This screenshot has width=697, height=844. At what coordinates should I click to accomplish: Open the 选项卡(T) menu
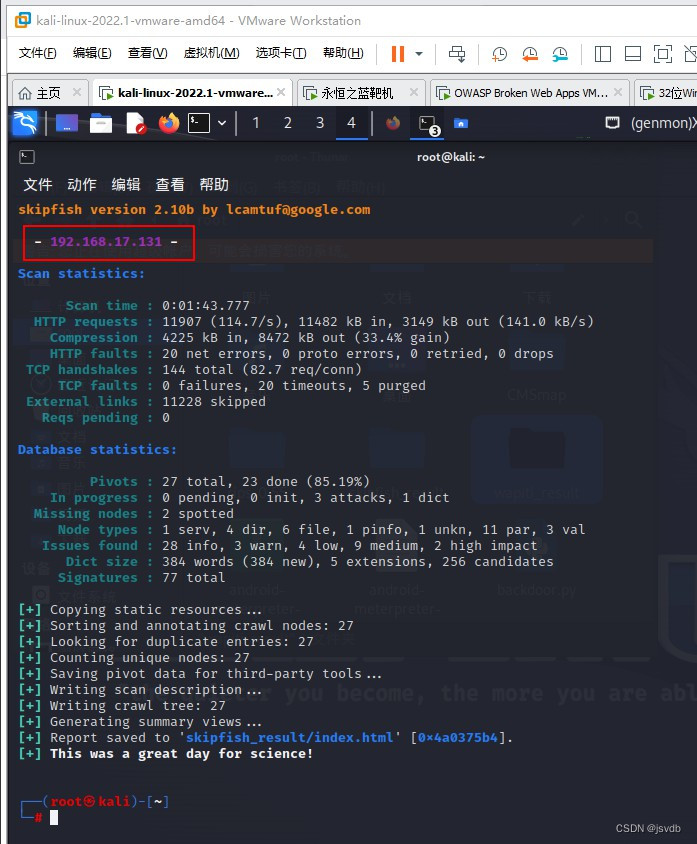(280, 53)
